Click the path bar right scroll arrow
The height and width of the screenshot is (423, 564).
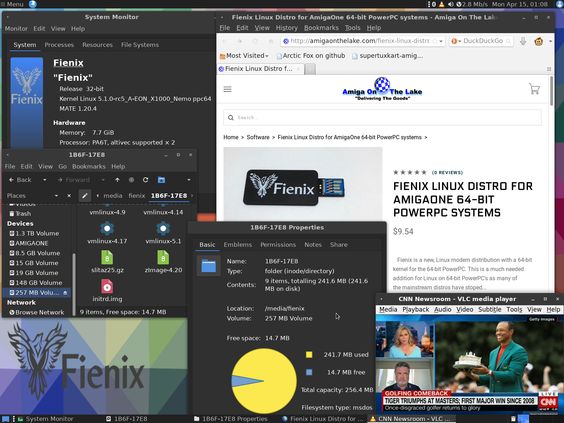192,196
